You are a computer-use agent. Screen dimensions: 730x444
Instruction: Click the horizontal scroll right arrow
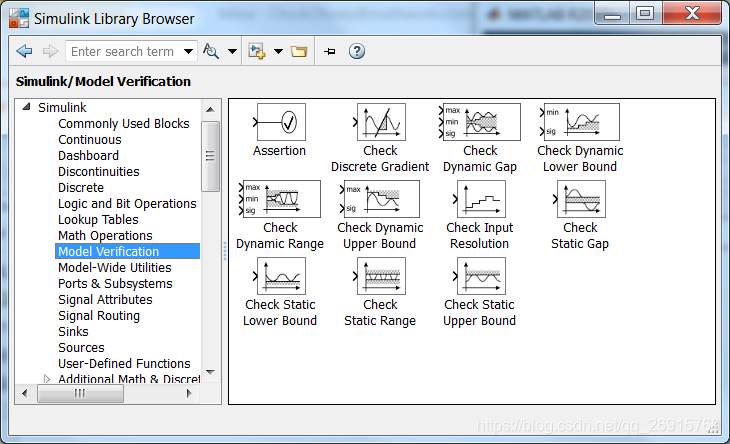(x=189, y=393)
